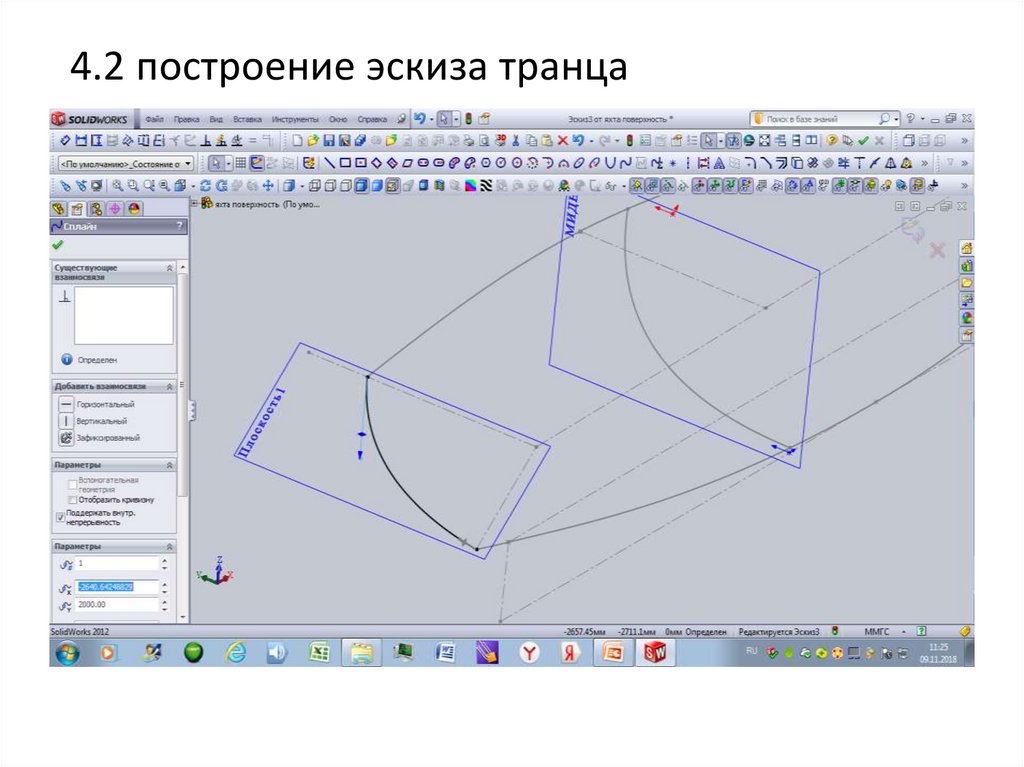This screenshot has width=1024, height=767.
Task: Uncheck Поддержать внутр. непрерывность
Action: point(61,517)
